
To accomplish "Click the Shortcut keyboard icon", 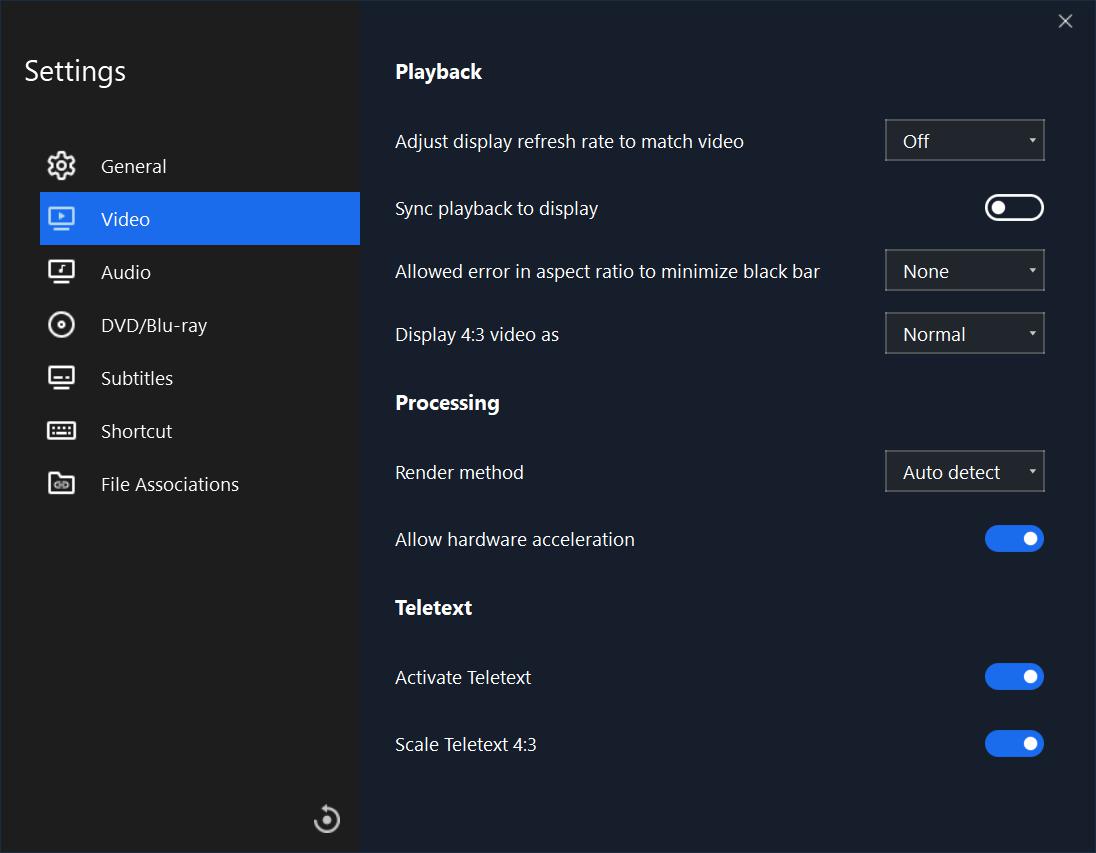I will click(x=62, y=431).
